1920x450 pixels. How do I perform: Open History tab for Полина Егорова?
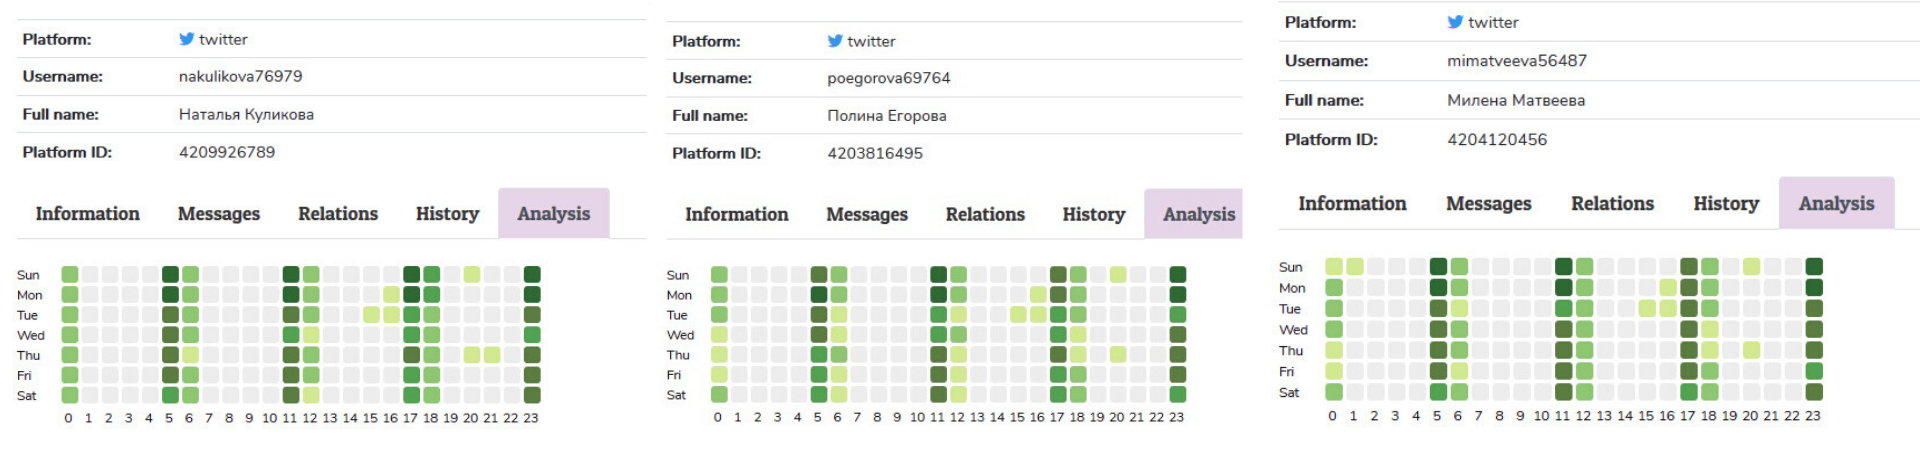(x=1093, y=215)
